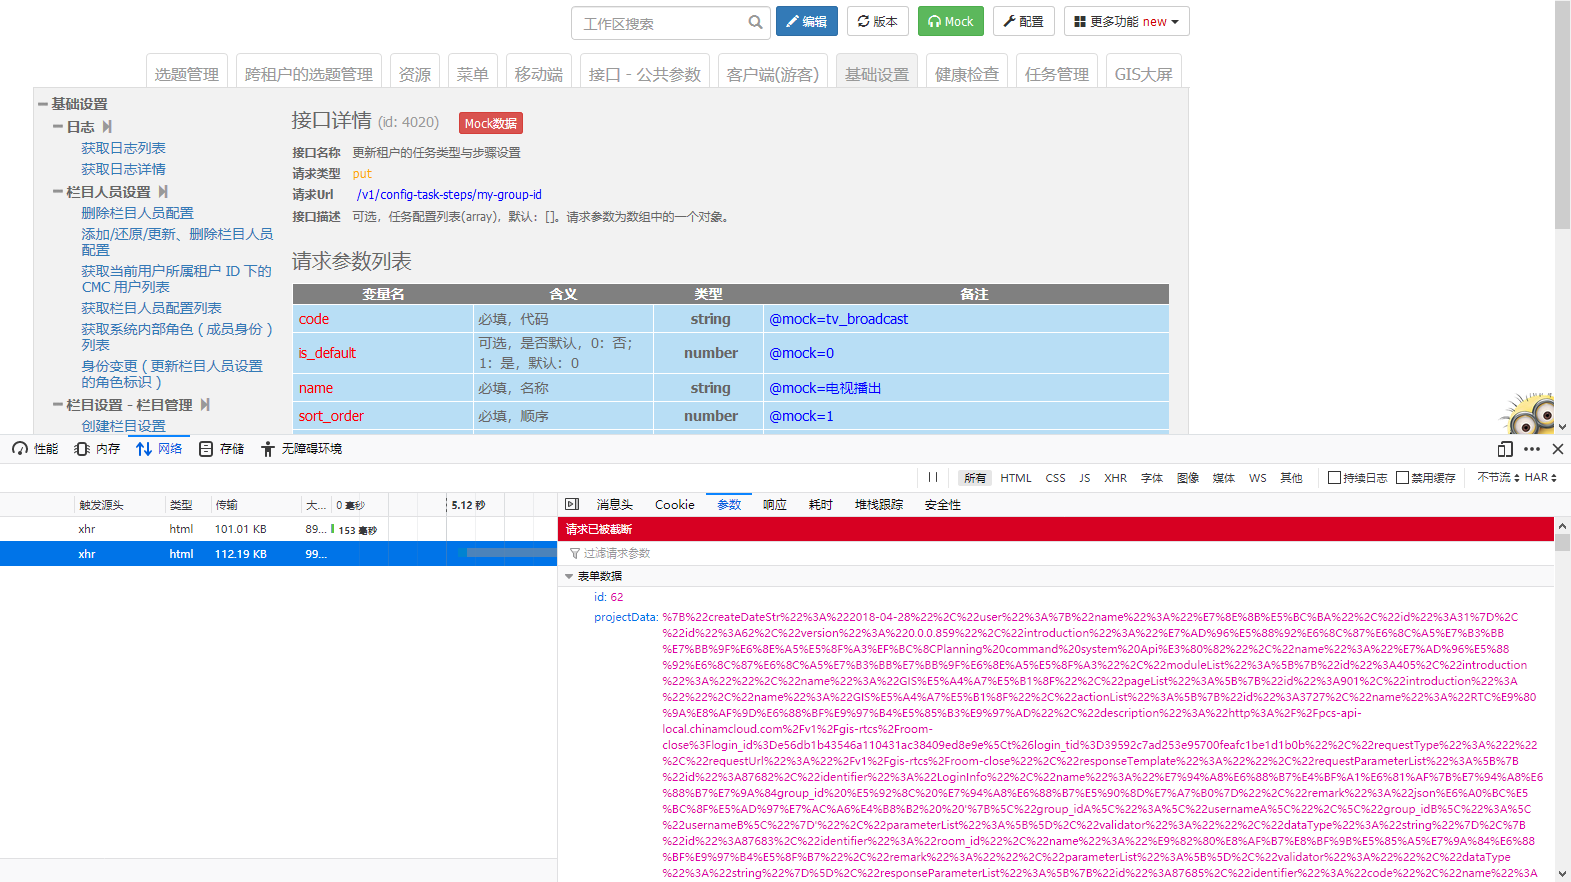The width and height of the screenshot is (1571, 882).
Task: Open the 更多功能 new dropdown
Action: pyautogui.click(x=1127, y=22)
